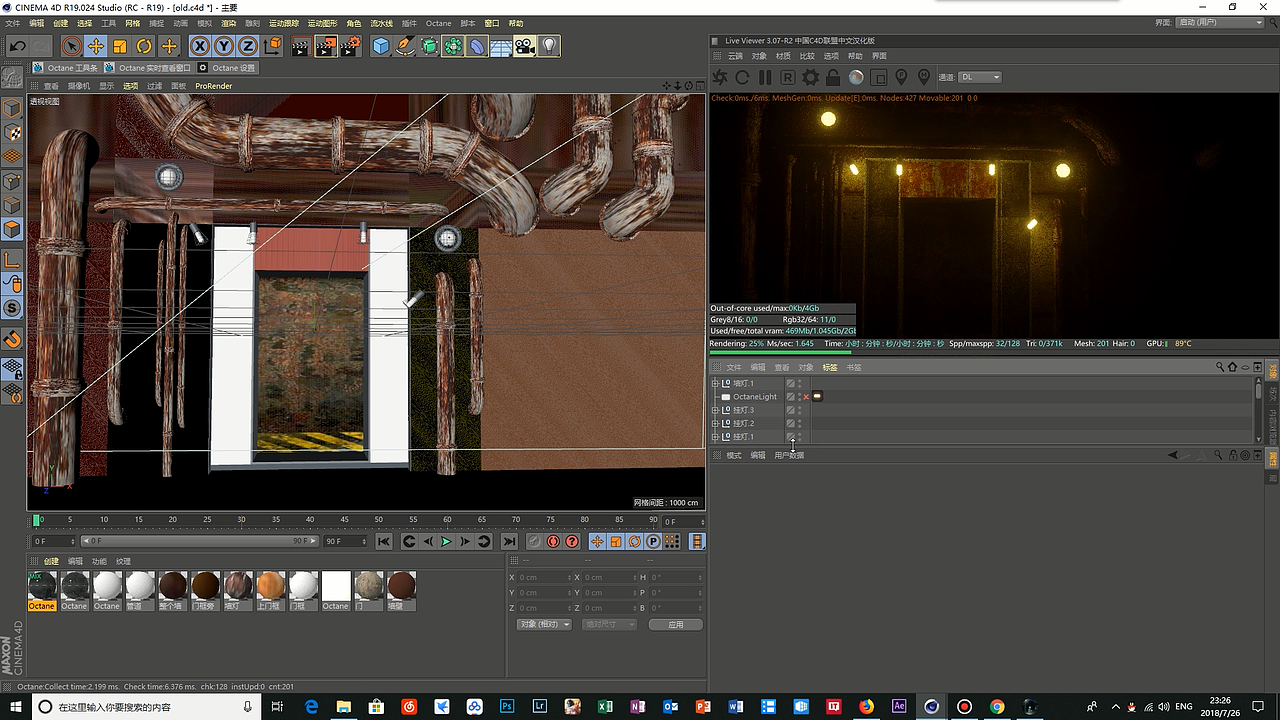Activate the Move tool in top toolbar
This screenshot has height=720, width=1280.
(96, 46)
